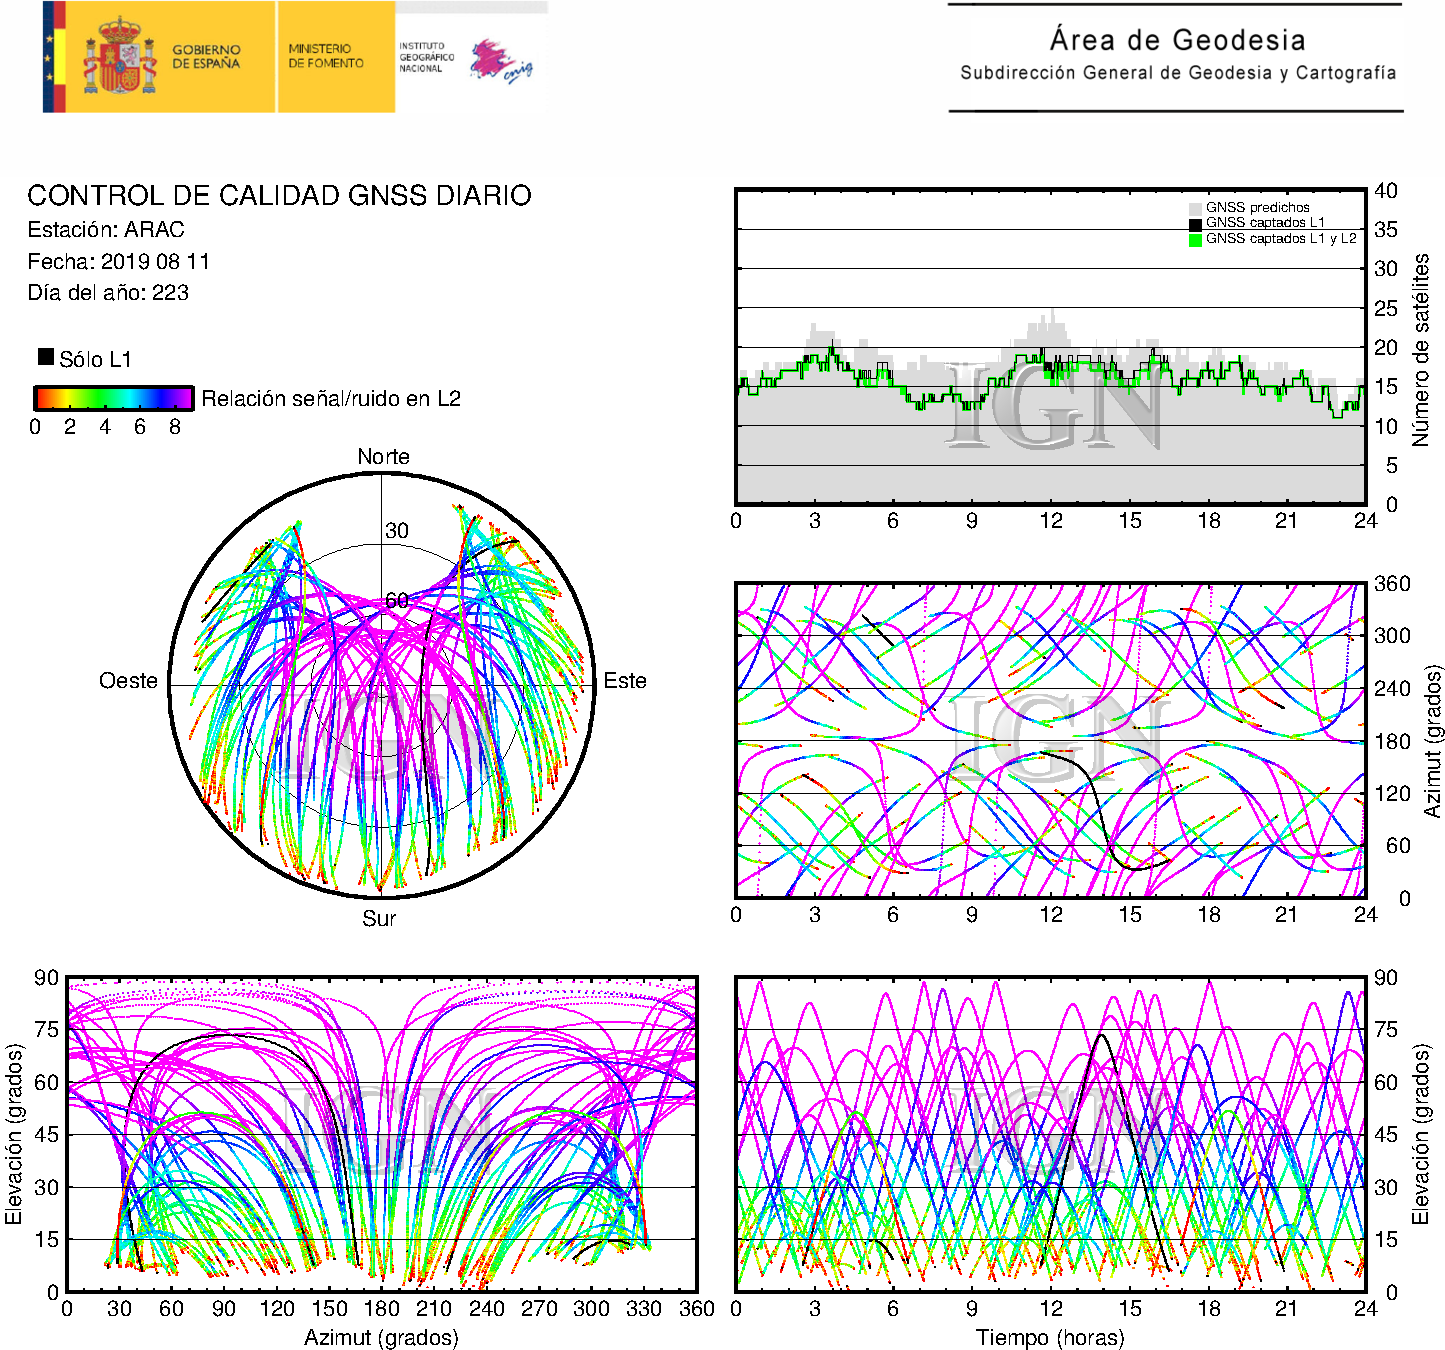Click the Área de Geodesia heading
Image resolution: width=1445 pixels, height=1350 pixels.
[x=1177, y=40]
